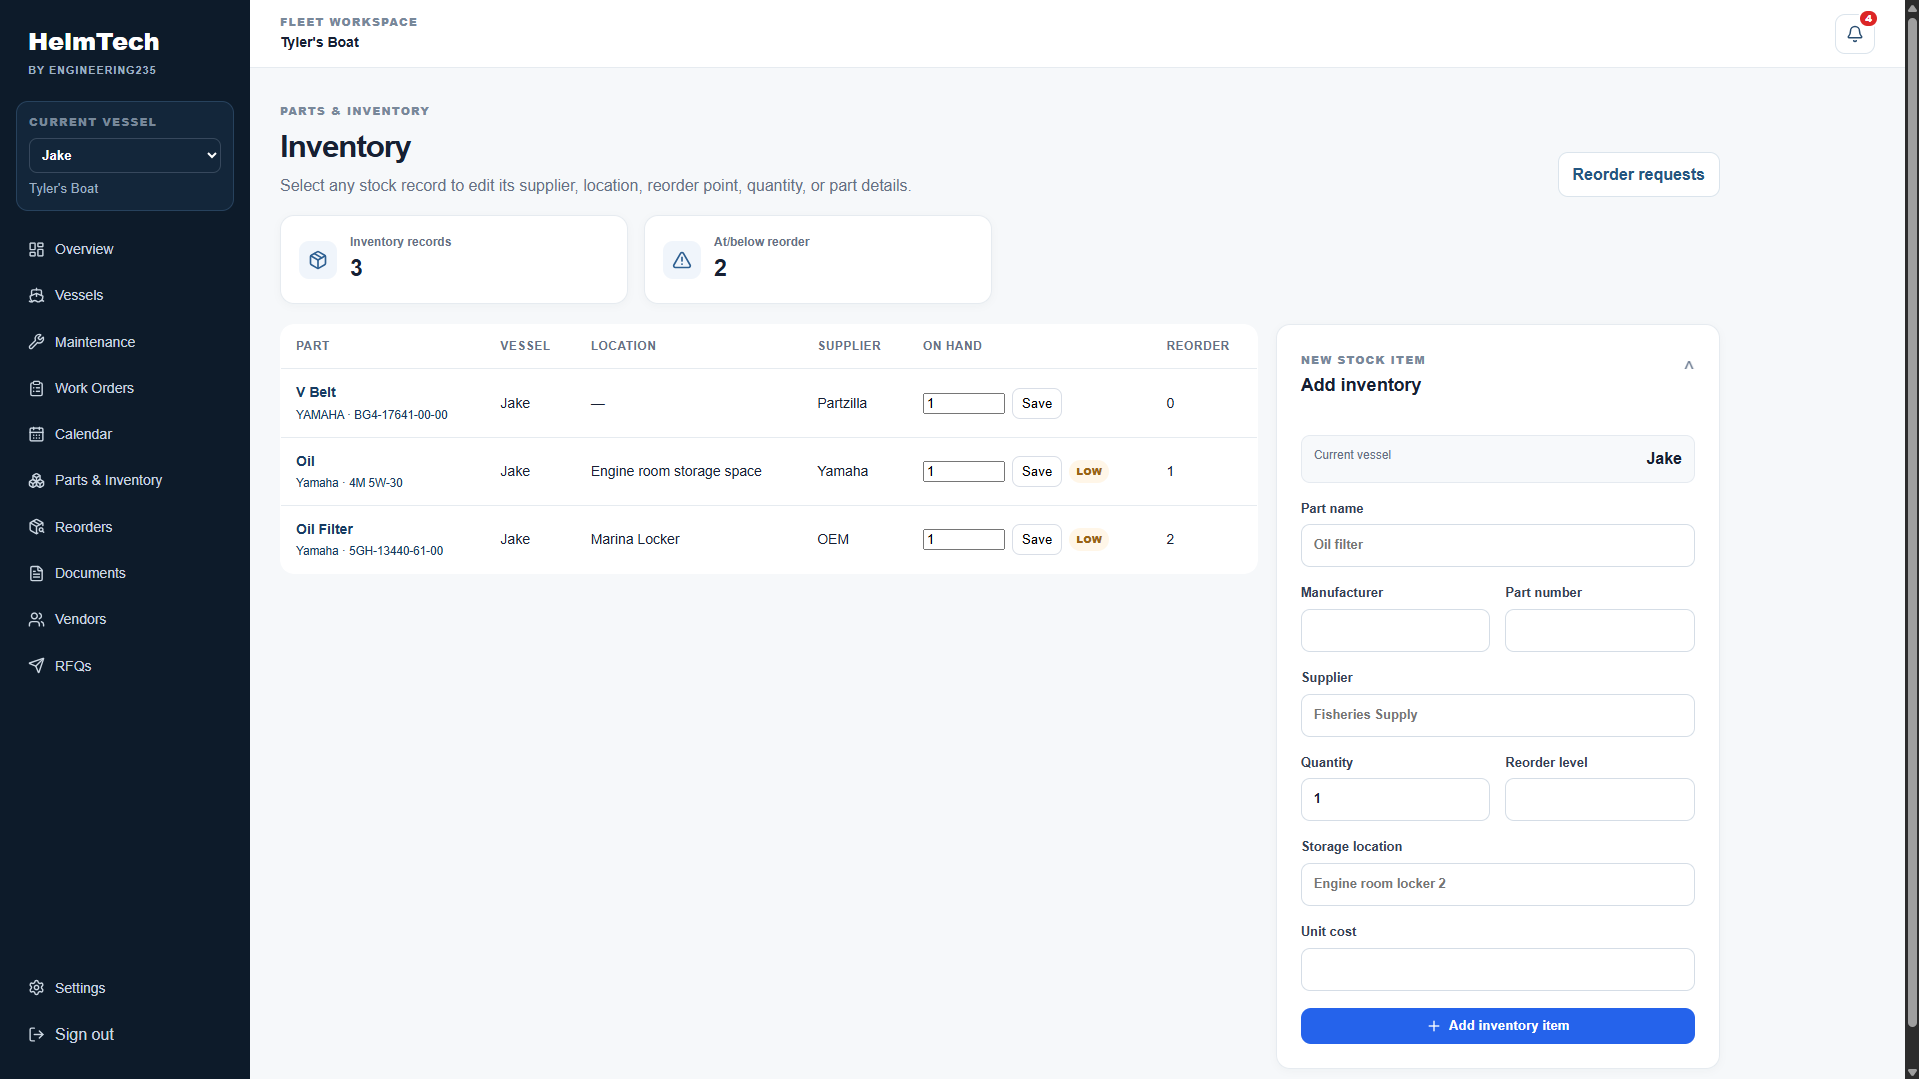
Task: Click the Maintenance wrench icon
Action: click(37, 342)
